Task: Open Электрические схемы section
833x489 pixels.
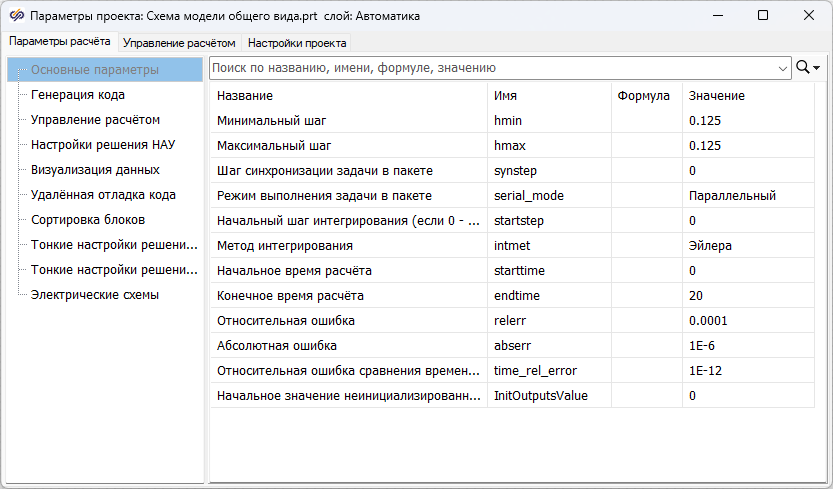Action: 95,295
